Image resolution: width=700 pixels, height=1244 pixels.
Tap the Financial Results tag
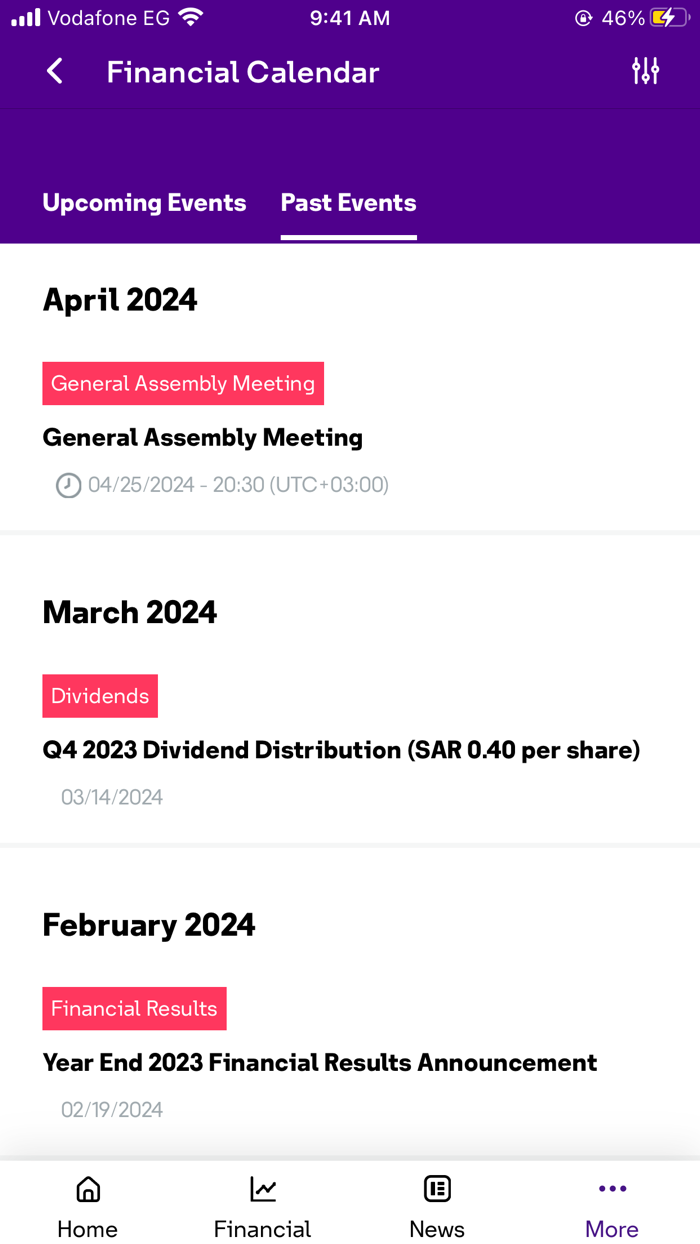tap(134, 1008)
